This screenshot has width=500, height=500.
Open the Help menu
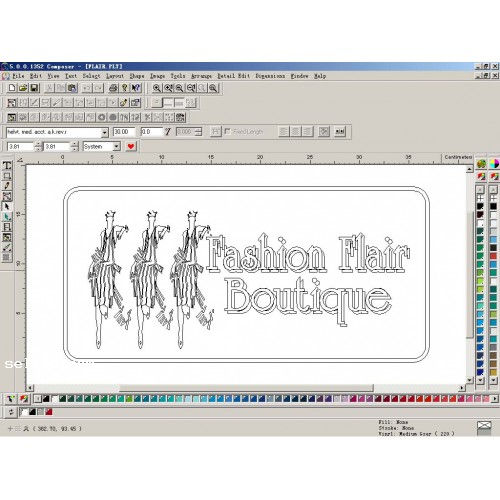[320, 76]
